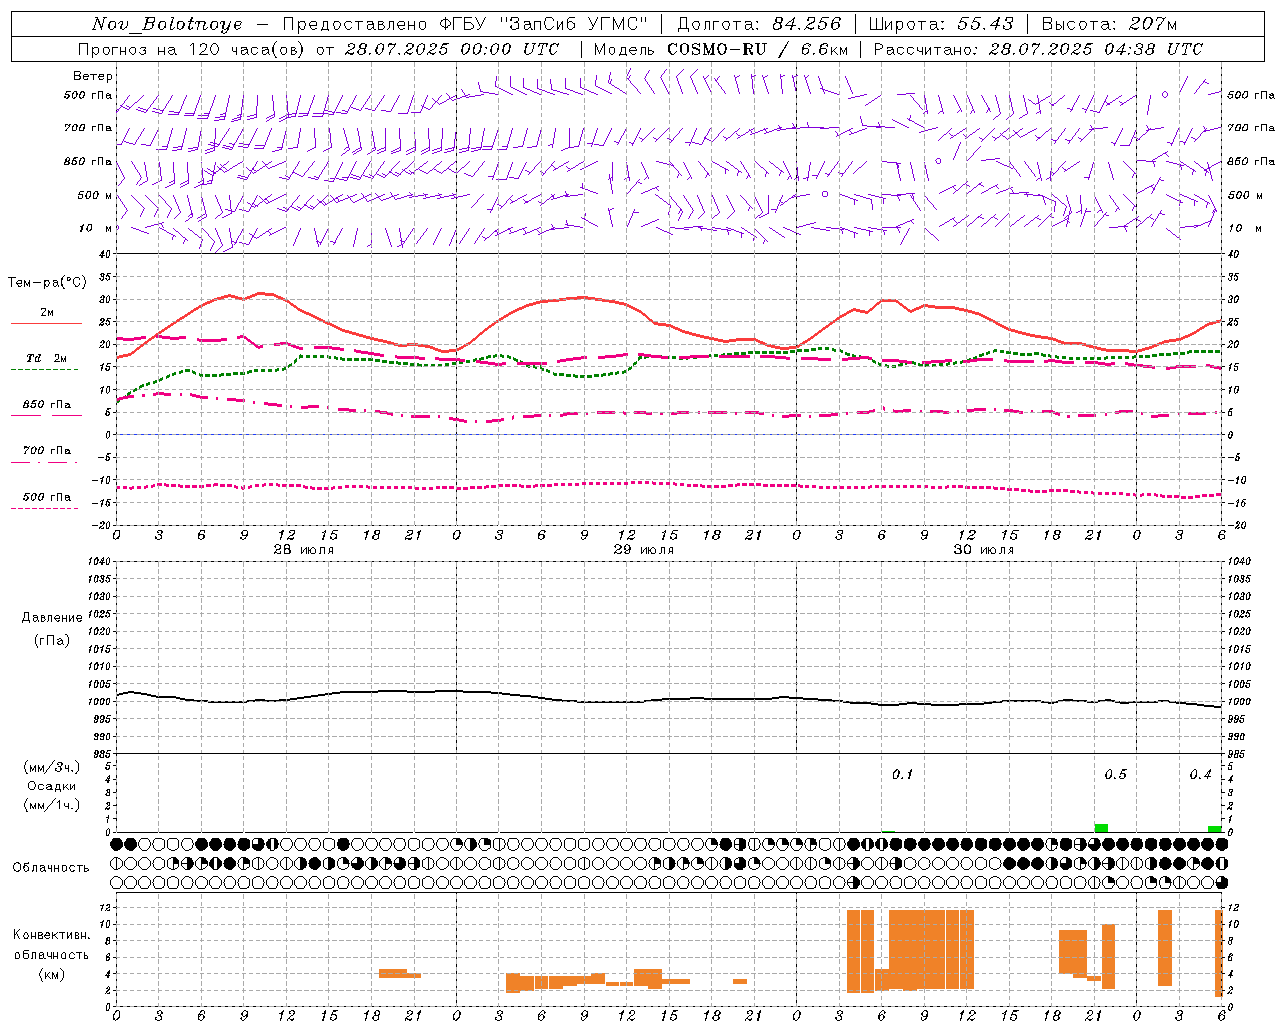The image size is (1280, 1024).
Task: Click the 500 гПа temperature legend label
Action: click(x=47, y=497)
